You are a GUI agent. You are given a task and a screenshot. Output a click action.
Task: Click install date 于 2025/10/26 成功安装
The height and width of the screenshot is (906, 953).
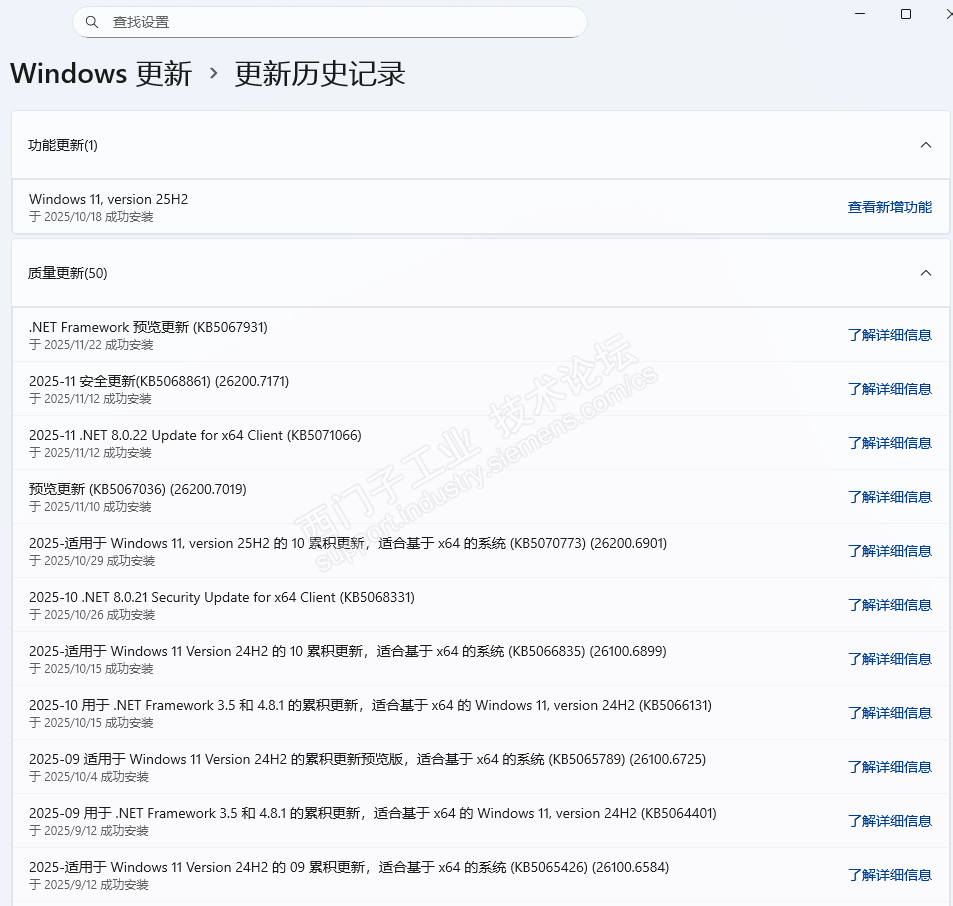click(x=92, y=615)
